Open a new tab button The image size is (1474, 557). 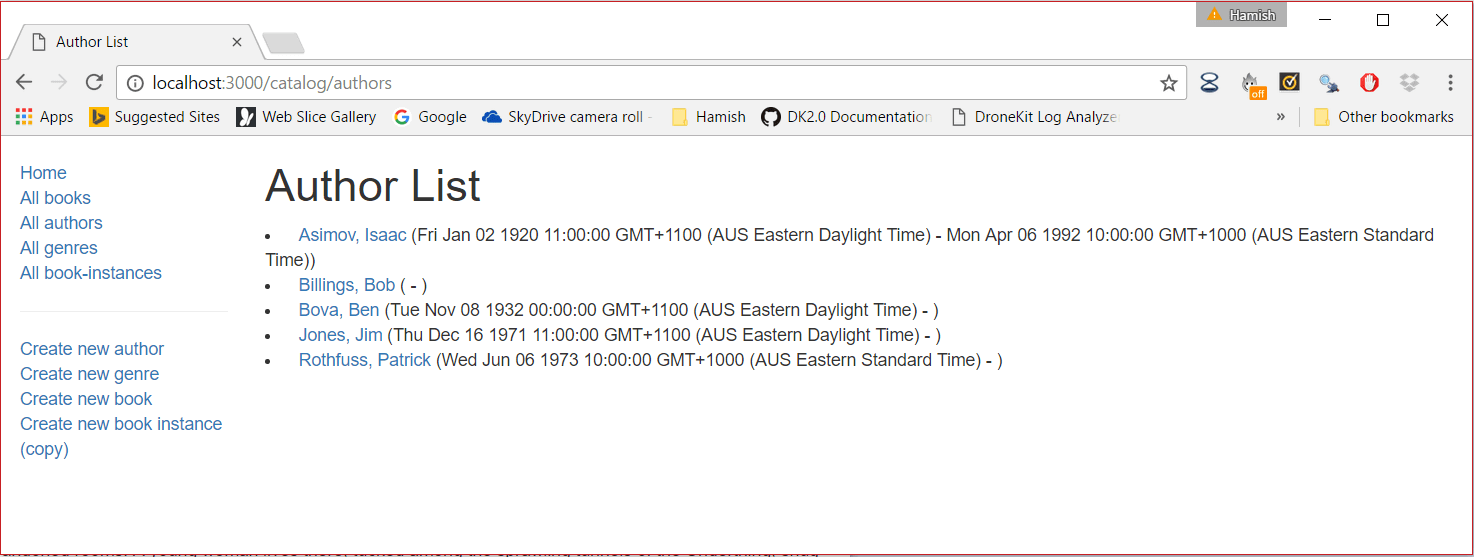coord(284,43)
